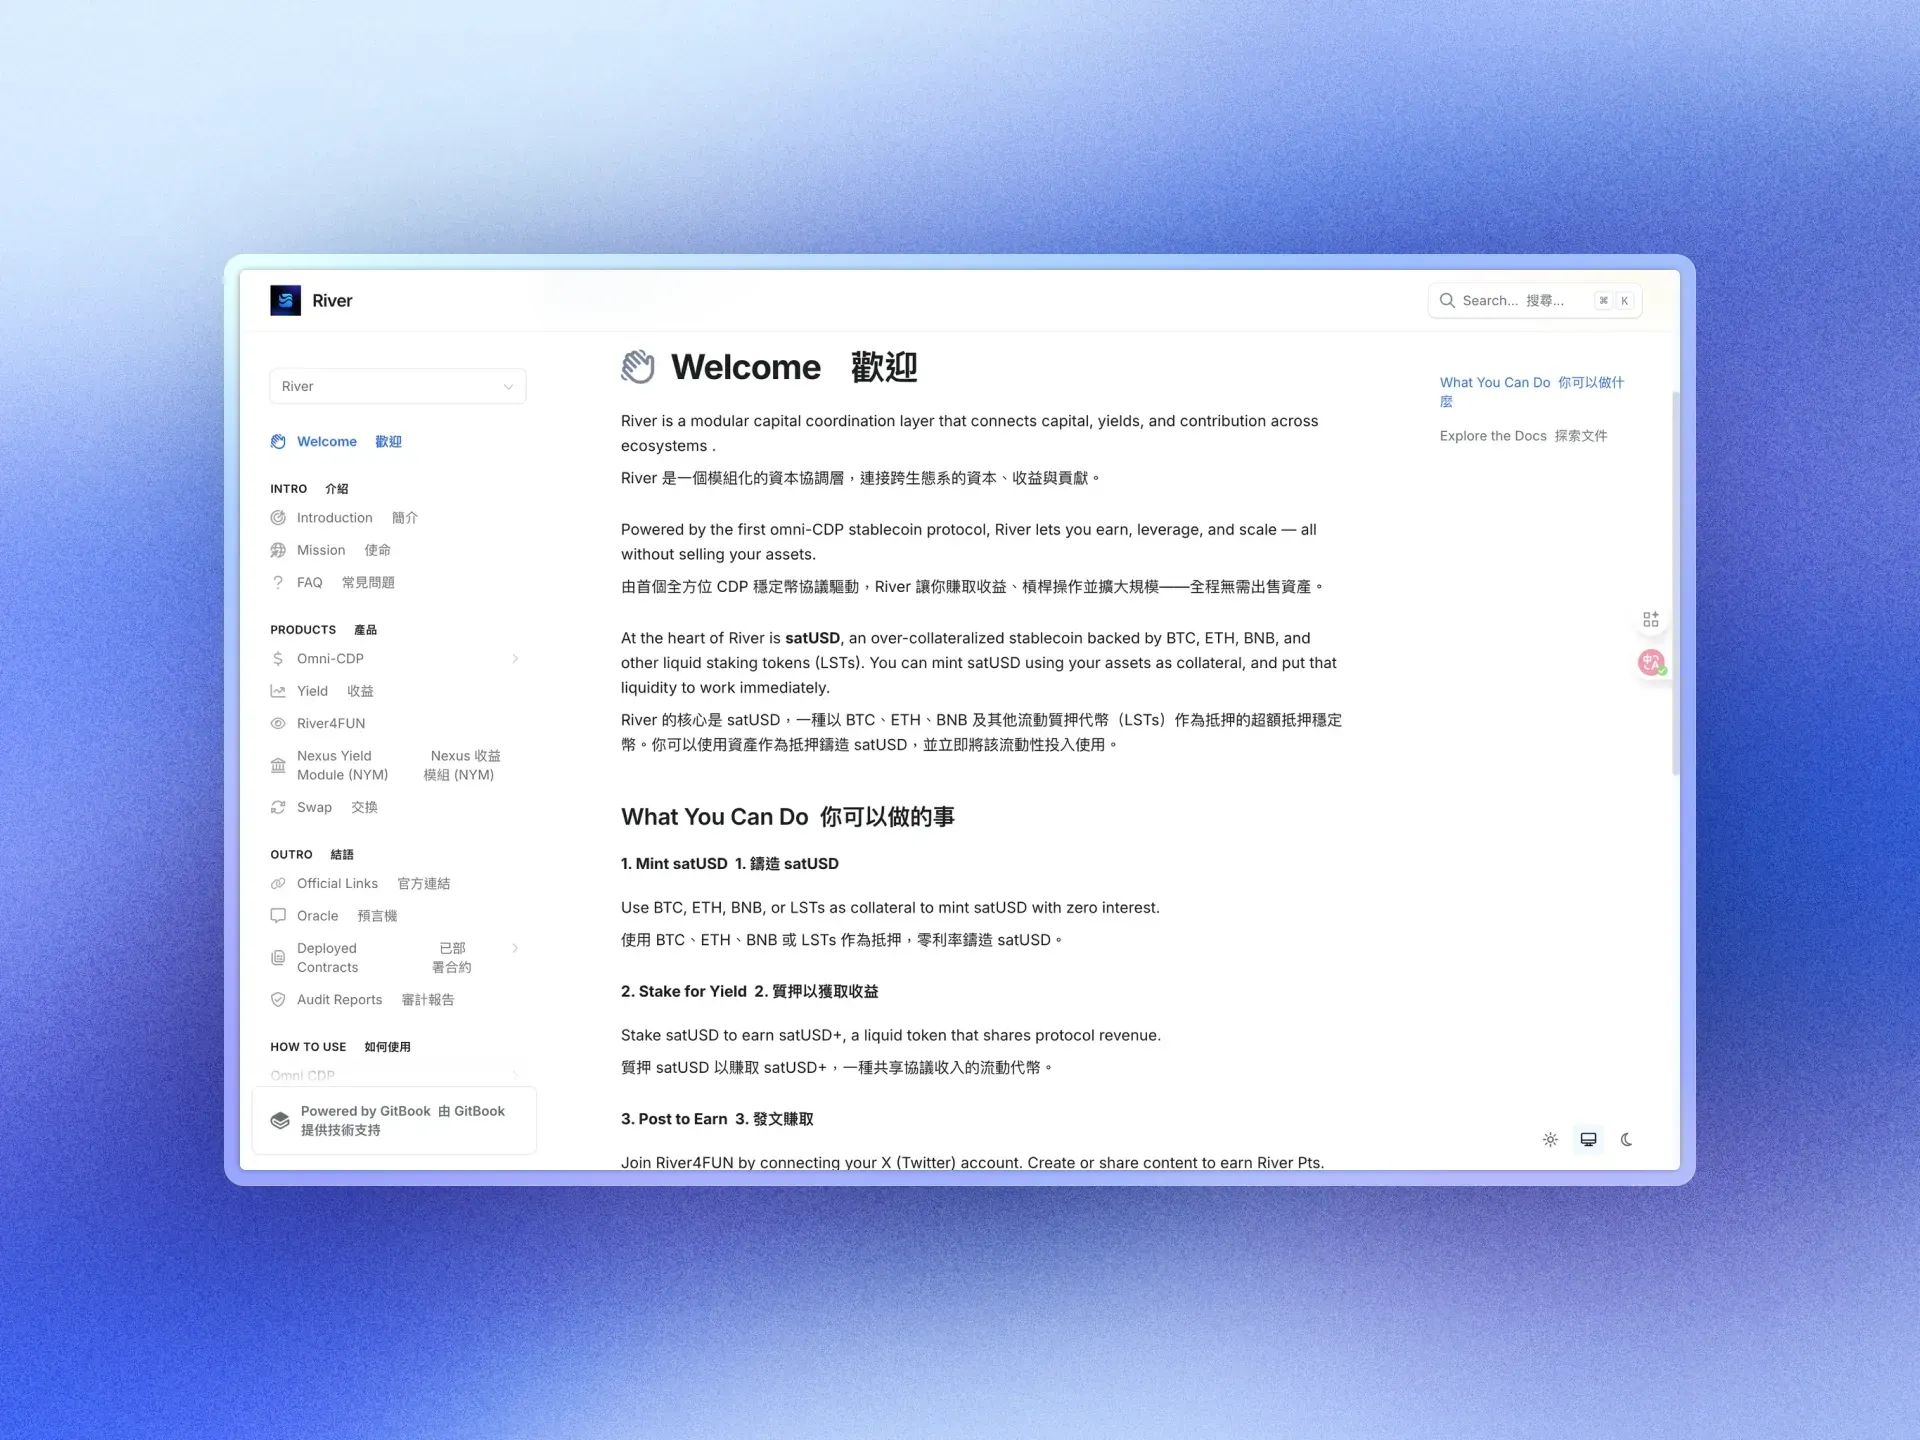
Task: Open the Yield product page
Action: (334, 691)
